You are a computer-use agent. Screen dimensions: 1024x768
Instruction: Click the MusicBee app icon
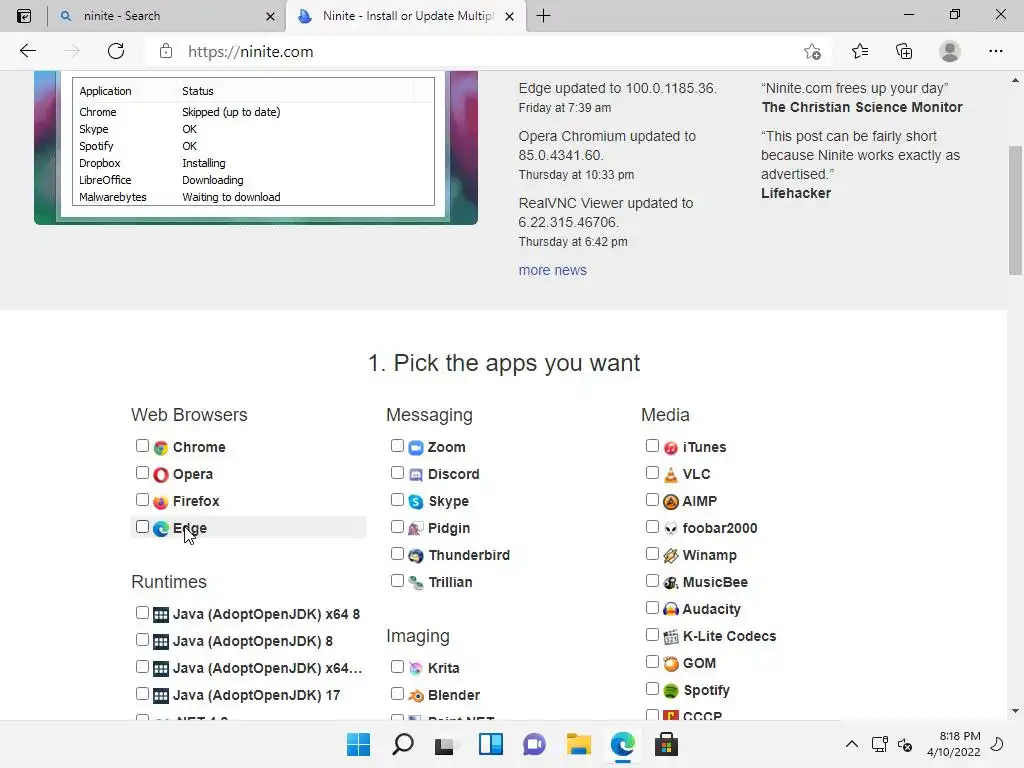click(x=671, y=583)
